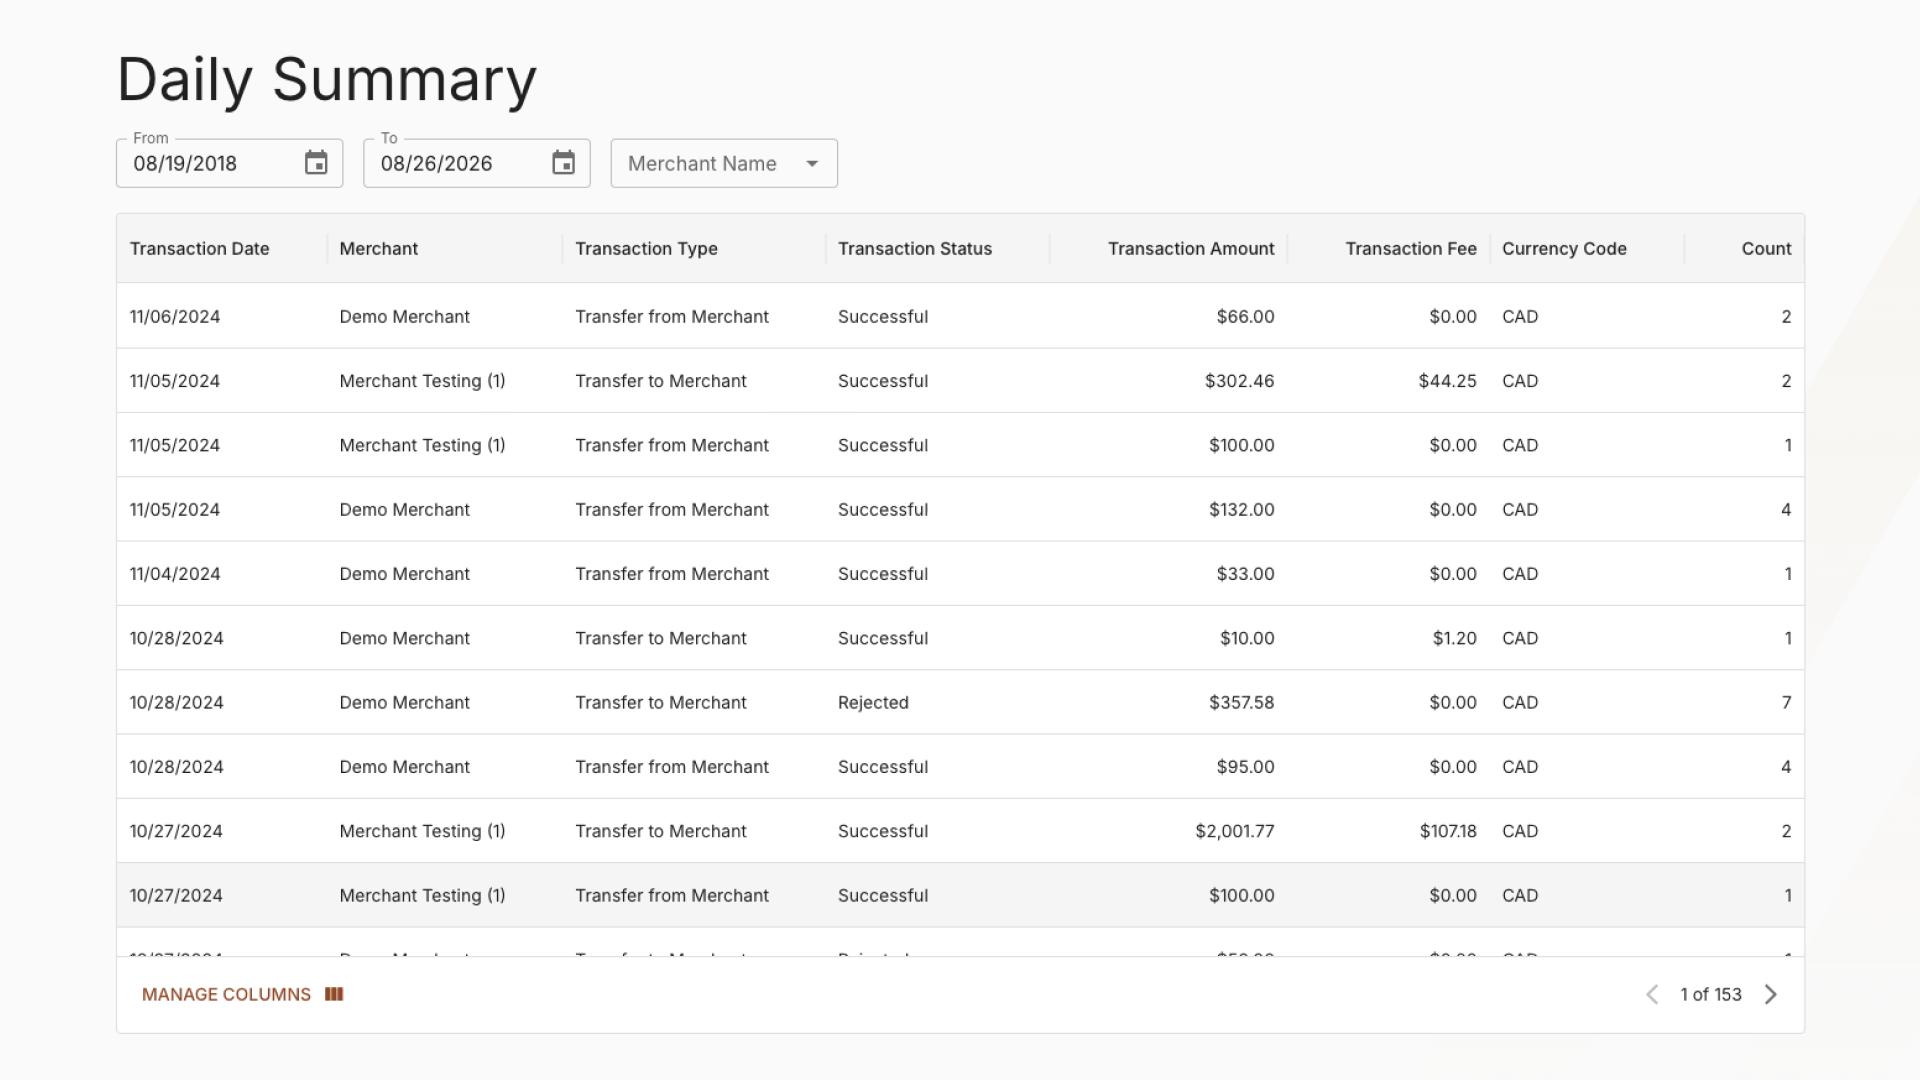
Task: Open the Merchant Name filter field
Action: coord(724,163)
